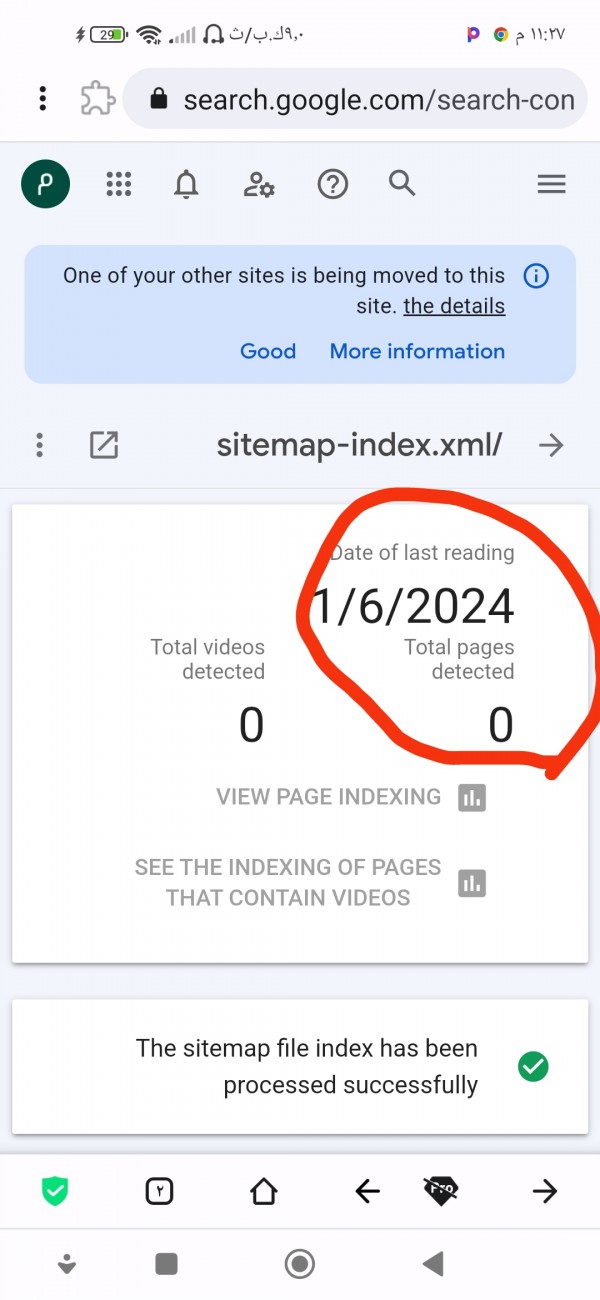600x1300 pixels.
Task: Tap the green account avatar
Action: pyautogui.click(x=46, y=184)
